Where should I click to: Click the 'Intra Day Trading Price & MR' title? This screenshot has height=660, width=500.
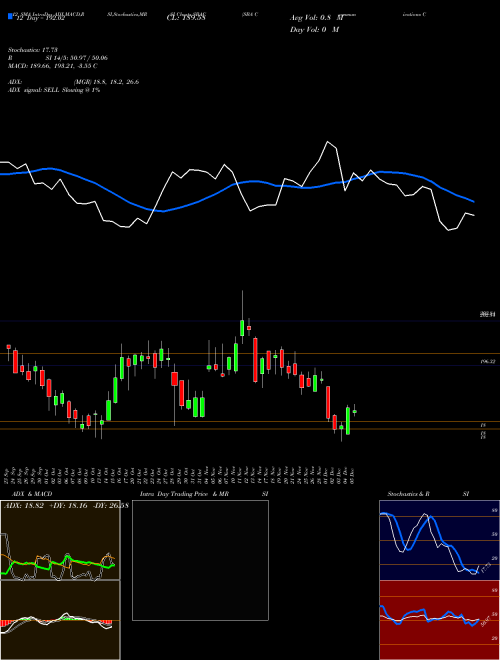(x=185, y=494)
